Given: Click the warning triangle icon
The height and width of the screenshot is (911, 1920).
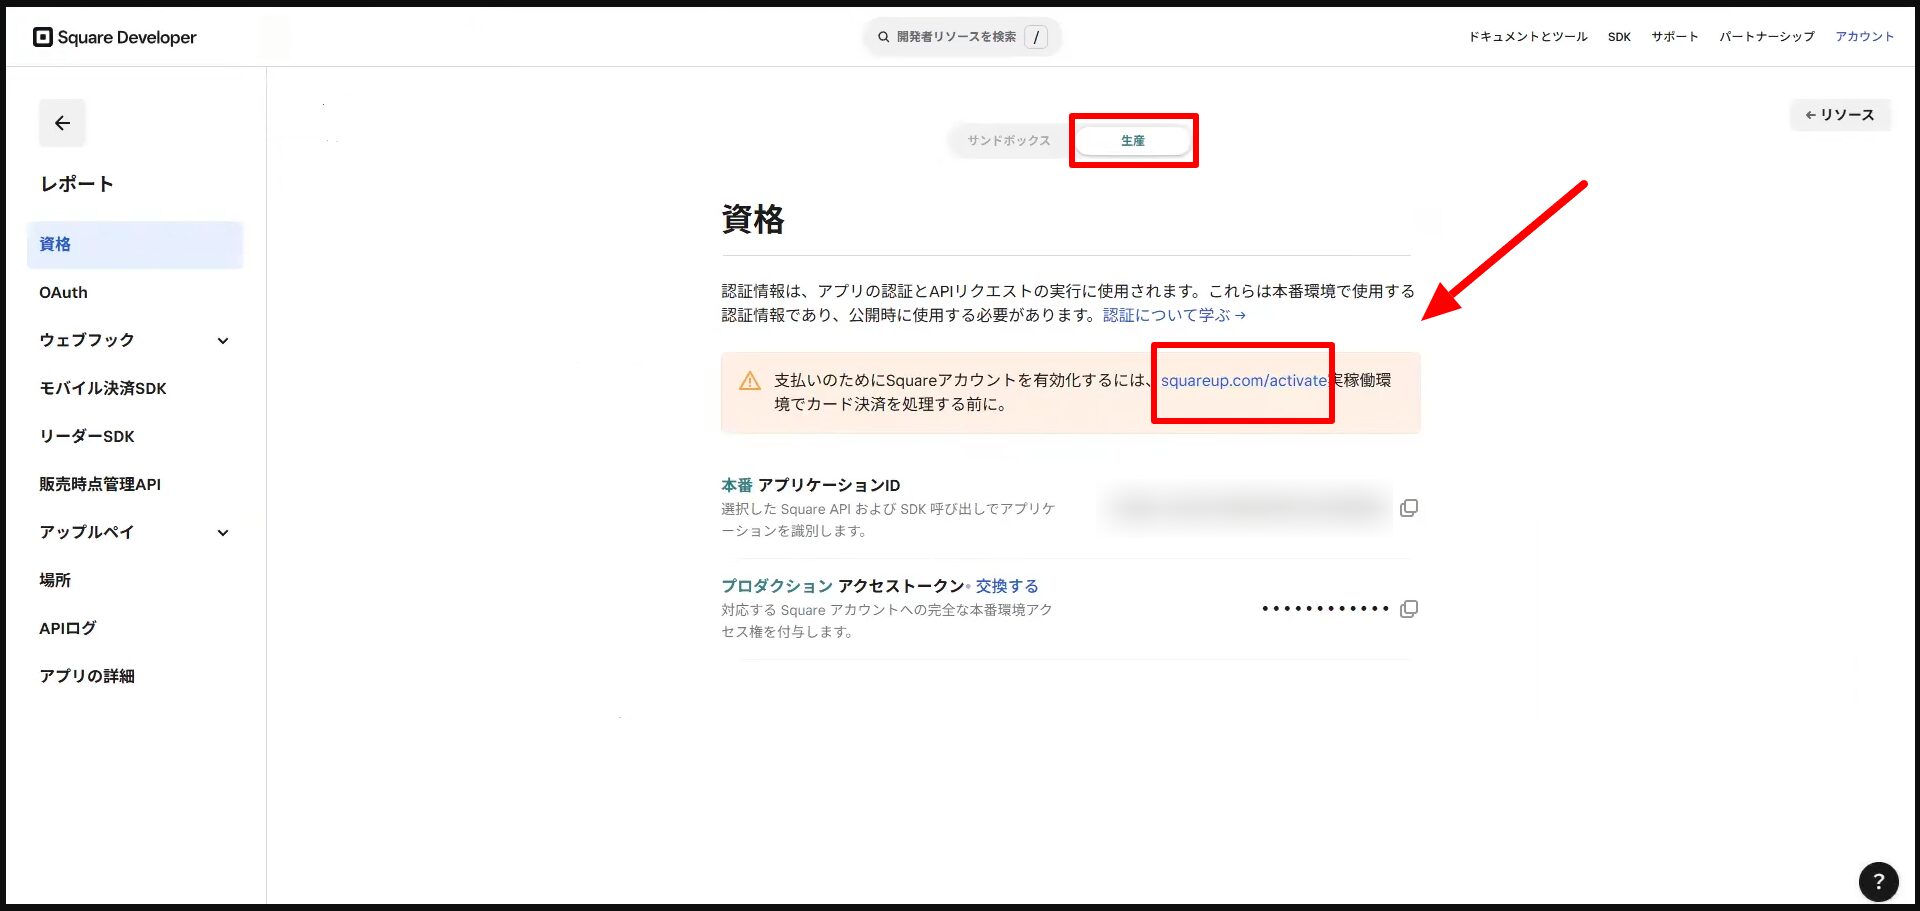Looking at the screenshot, I should pyautogui.click(x=750, y=381).
